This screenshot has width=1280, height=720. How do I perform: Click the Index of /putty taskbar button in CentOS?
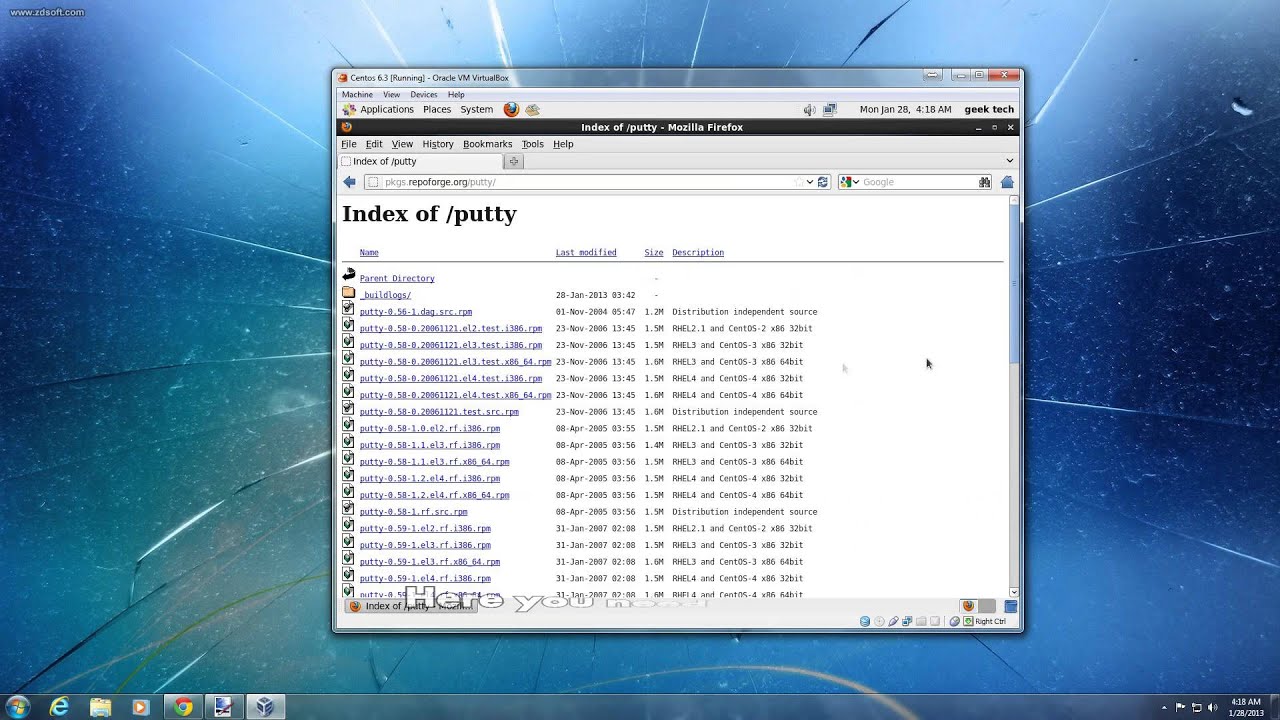411,606
